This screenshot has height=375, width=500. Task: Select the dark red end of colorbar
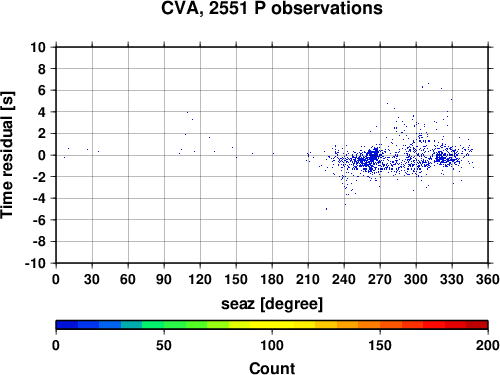[477, 325]
